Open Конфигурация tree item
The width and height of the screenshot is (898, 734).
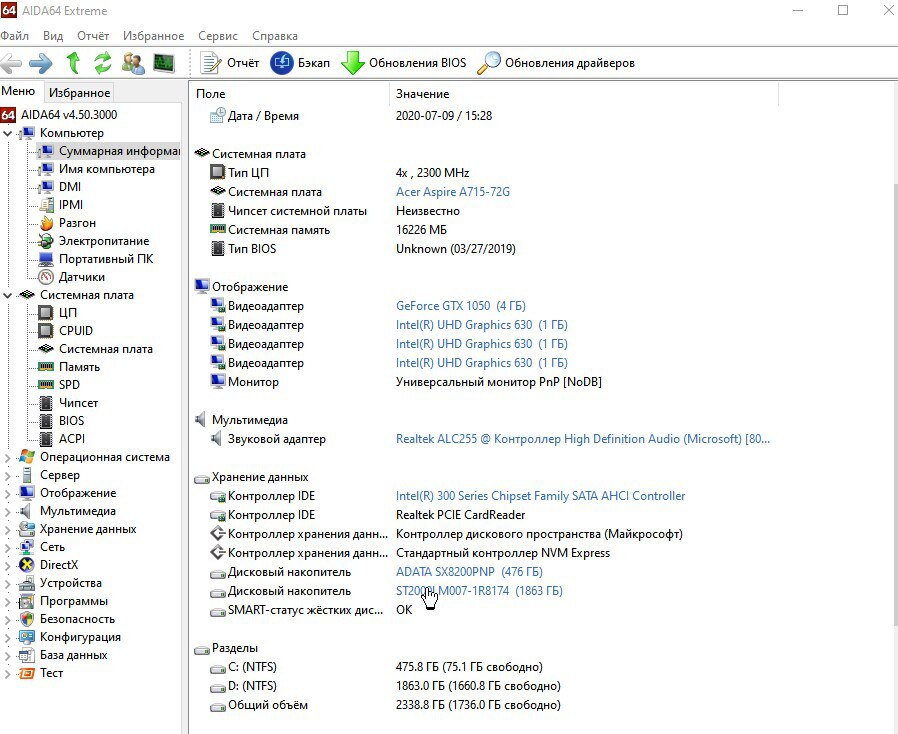[70, 637]
